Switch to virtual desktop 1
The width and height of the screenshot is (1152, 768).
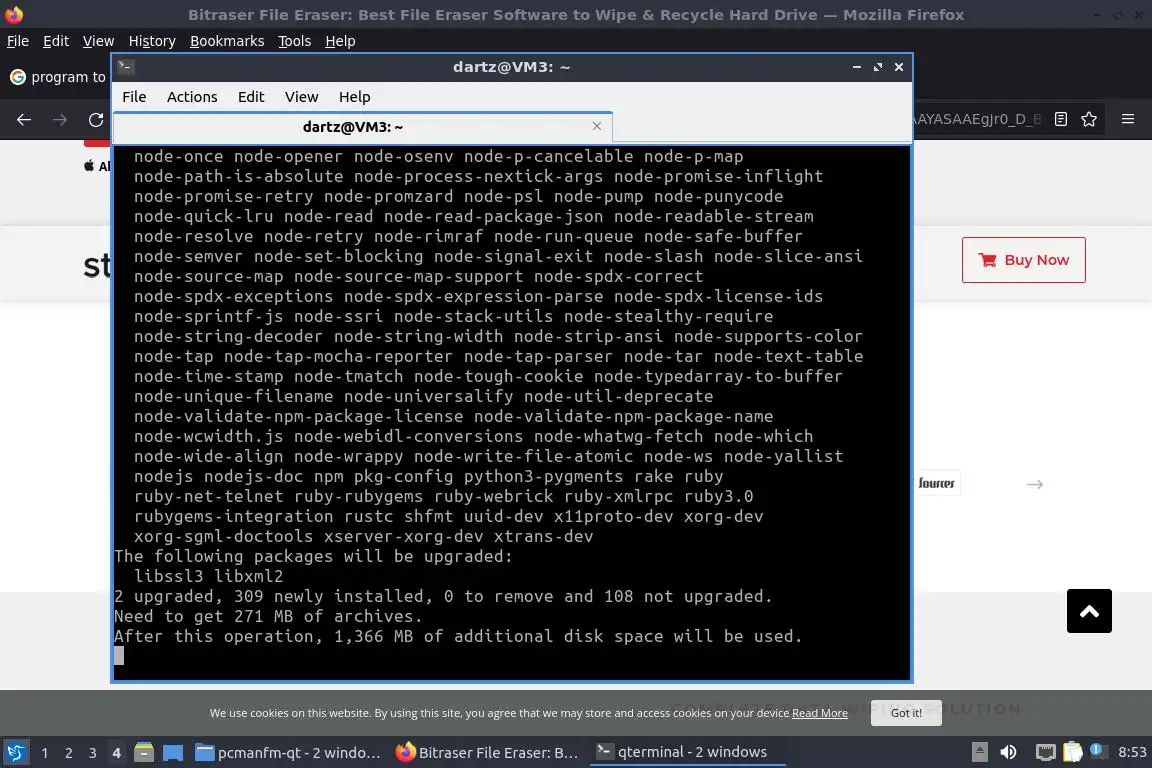45,753
